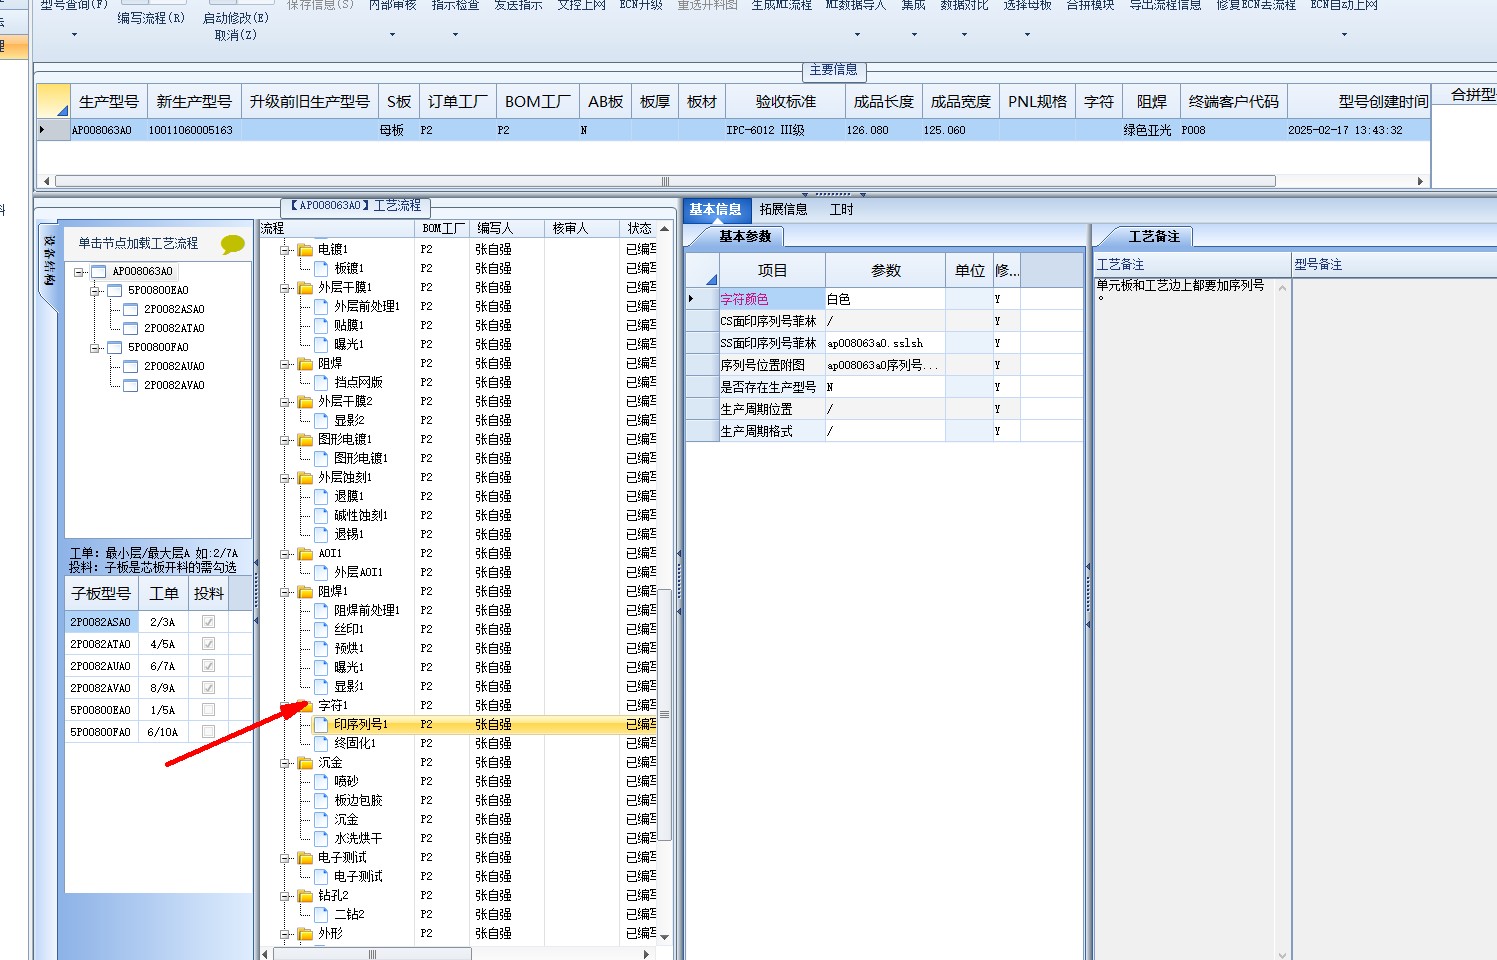Collapse the AP008063A0 root tree node

click(79, 271)
